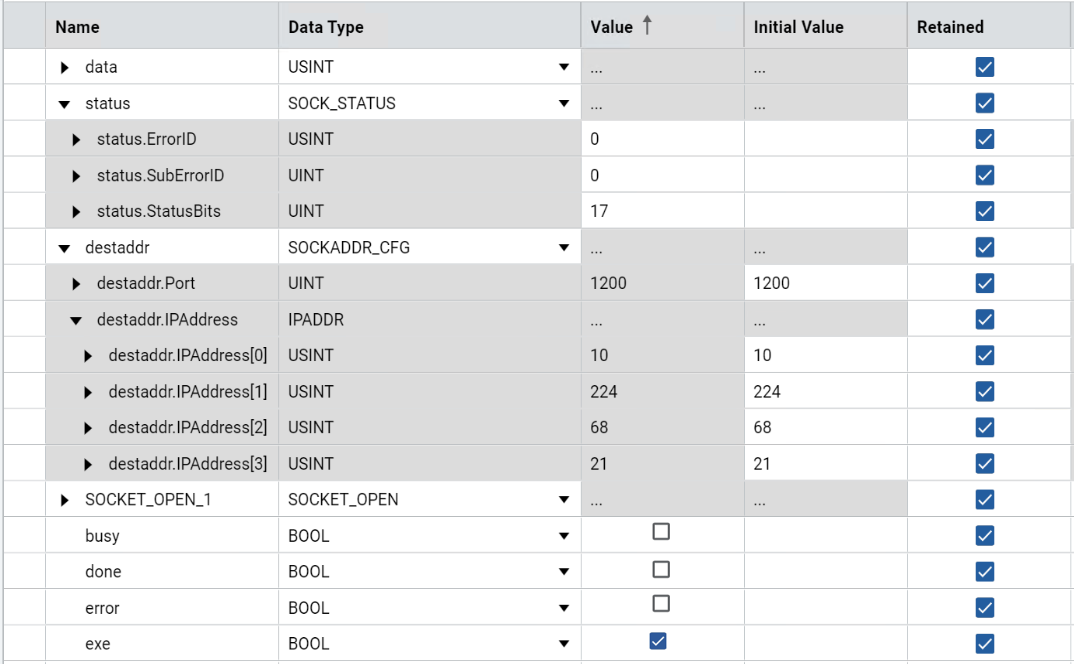The image size is (1074, 664).
Task: Expand the status.ErrorID row
Action: pyautogui.click(x=77, y=140)
